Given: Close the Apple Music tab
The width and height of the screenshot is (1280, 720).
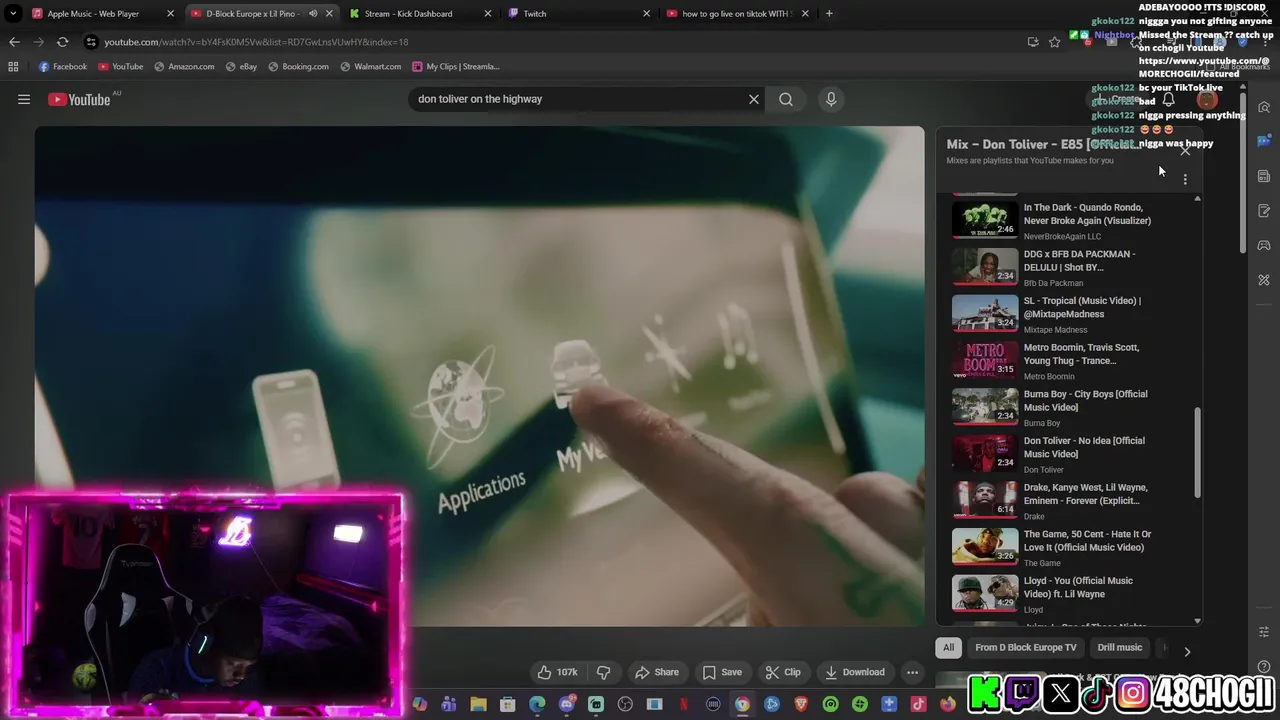Looking at the screenshot, I should (x=170, y=14).
